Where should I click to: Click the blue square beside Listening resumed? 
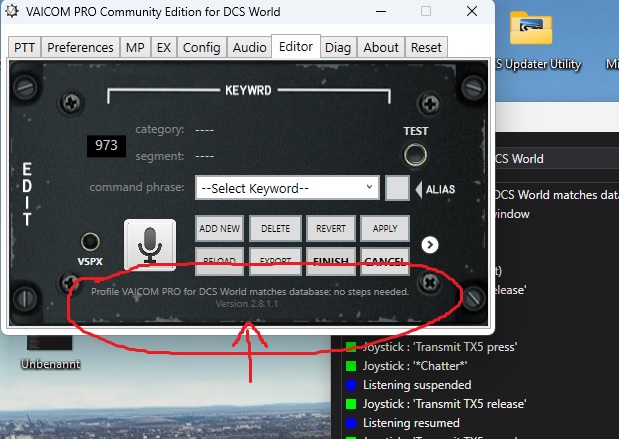351,422
